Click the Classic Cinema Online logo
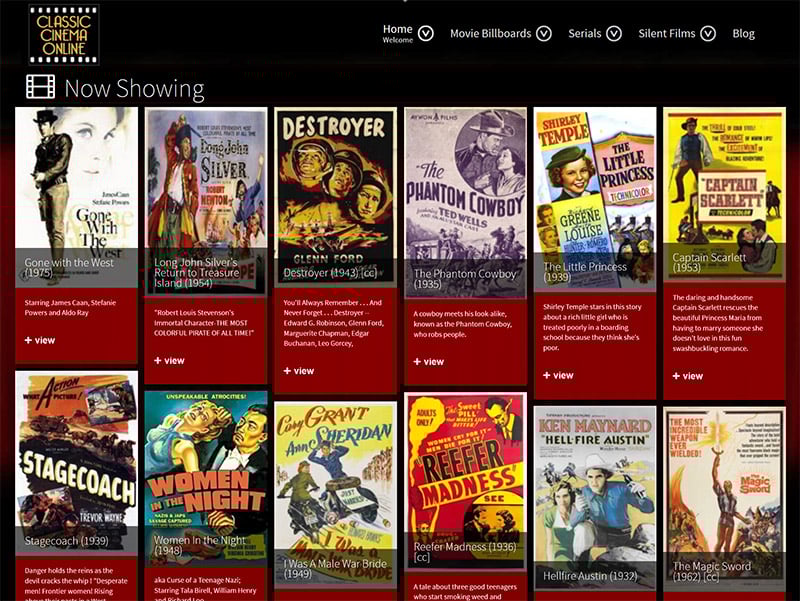Viewport: 800px width, 601px height. pos(64,34)
